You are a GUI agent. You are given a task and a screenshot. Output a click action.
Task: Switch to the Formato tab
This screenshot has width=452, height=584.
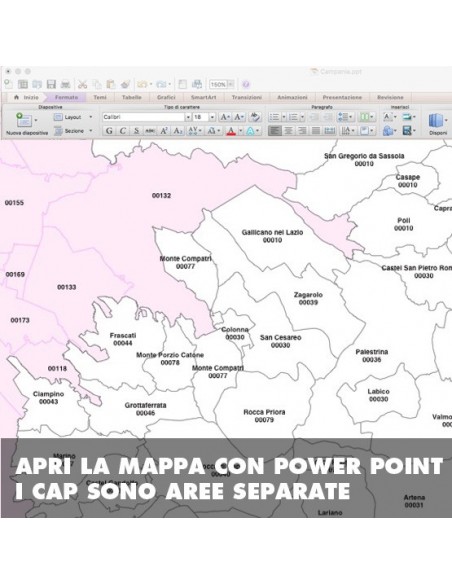click(x=66, y=98)
